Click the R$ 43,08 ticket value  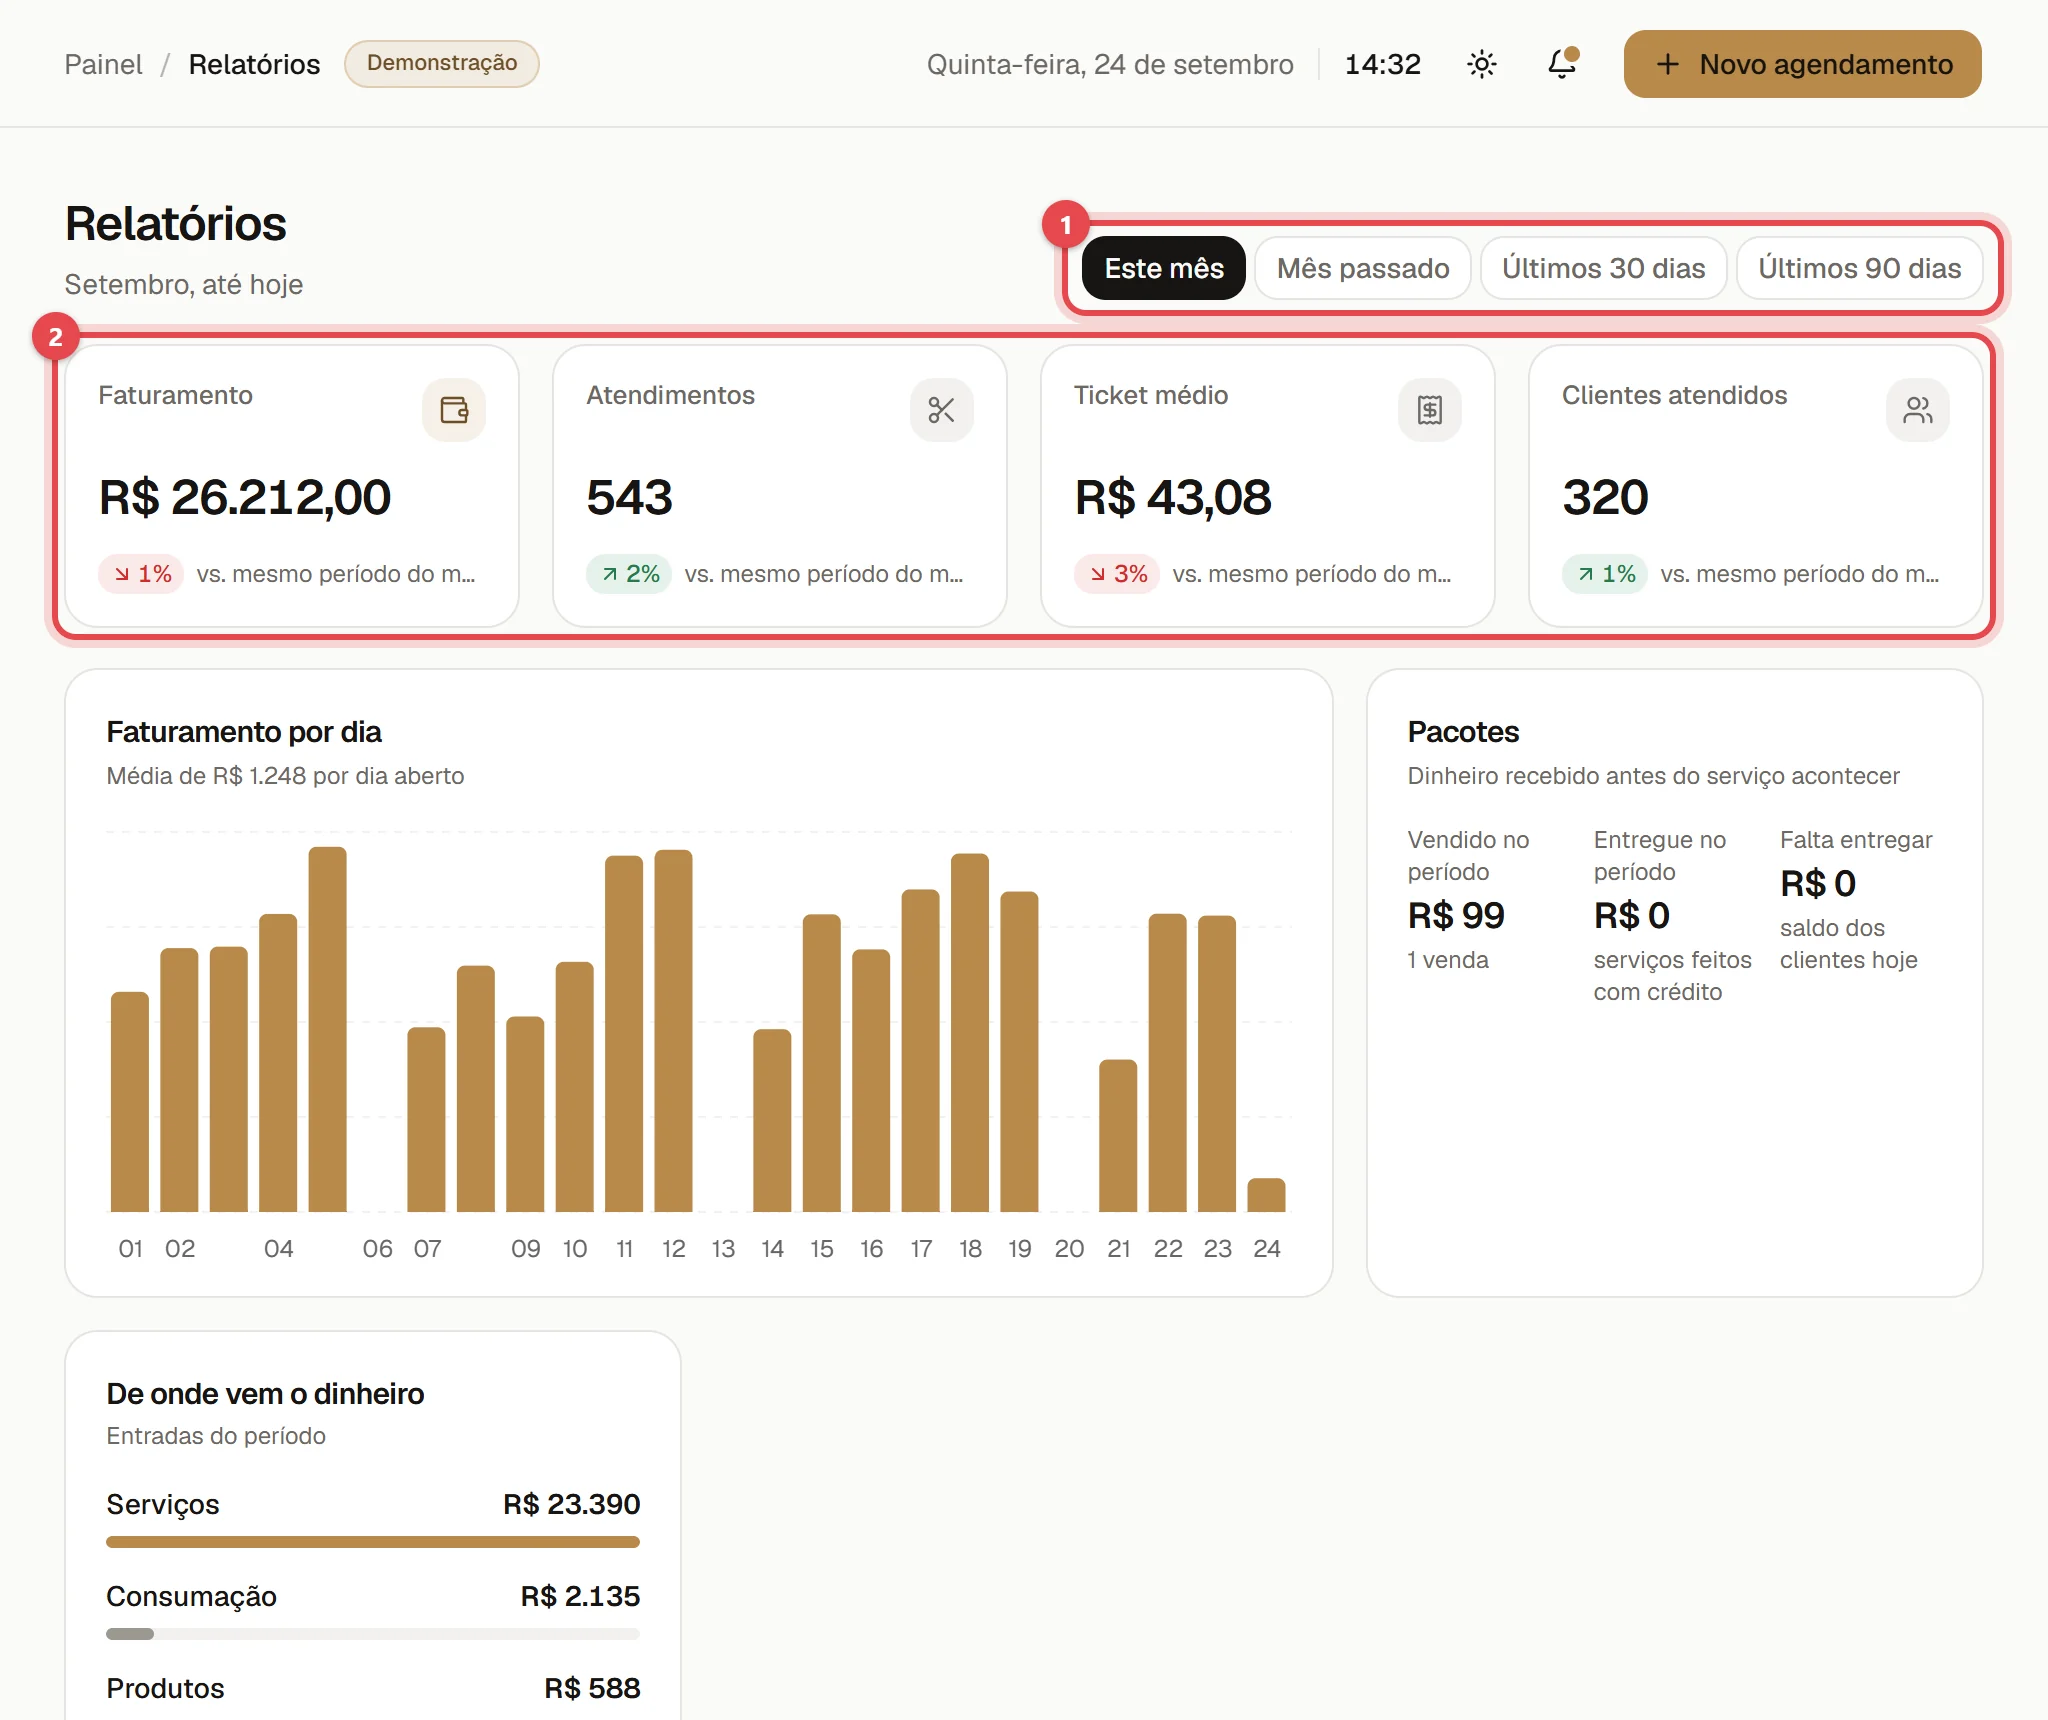click(x=1173, y=497)
